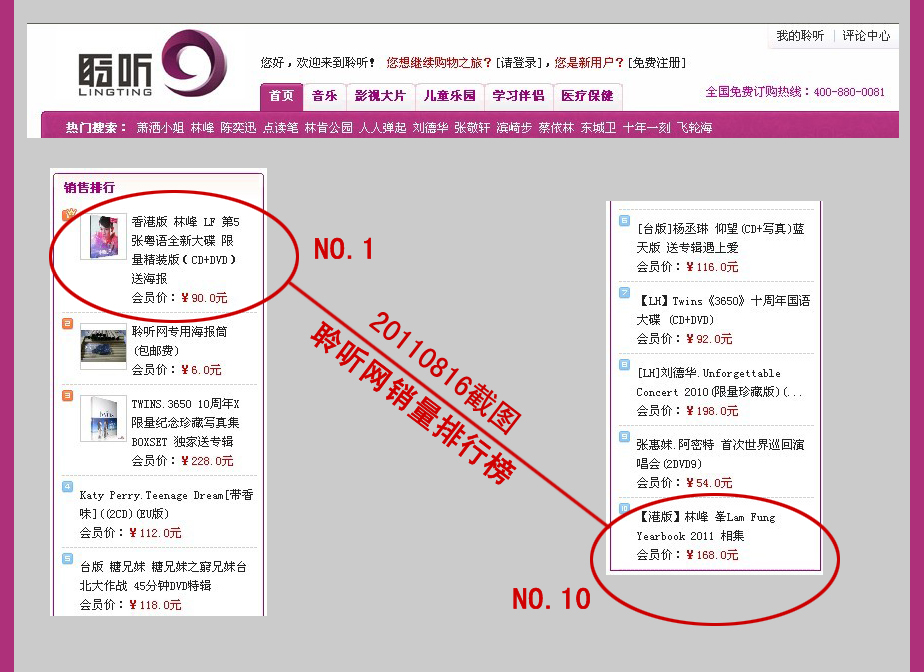
Task: Go to the 学习伴侣 tab
Action: [x=519, y=96]
